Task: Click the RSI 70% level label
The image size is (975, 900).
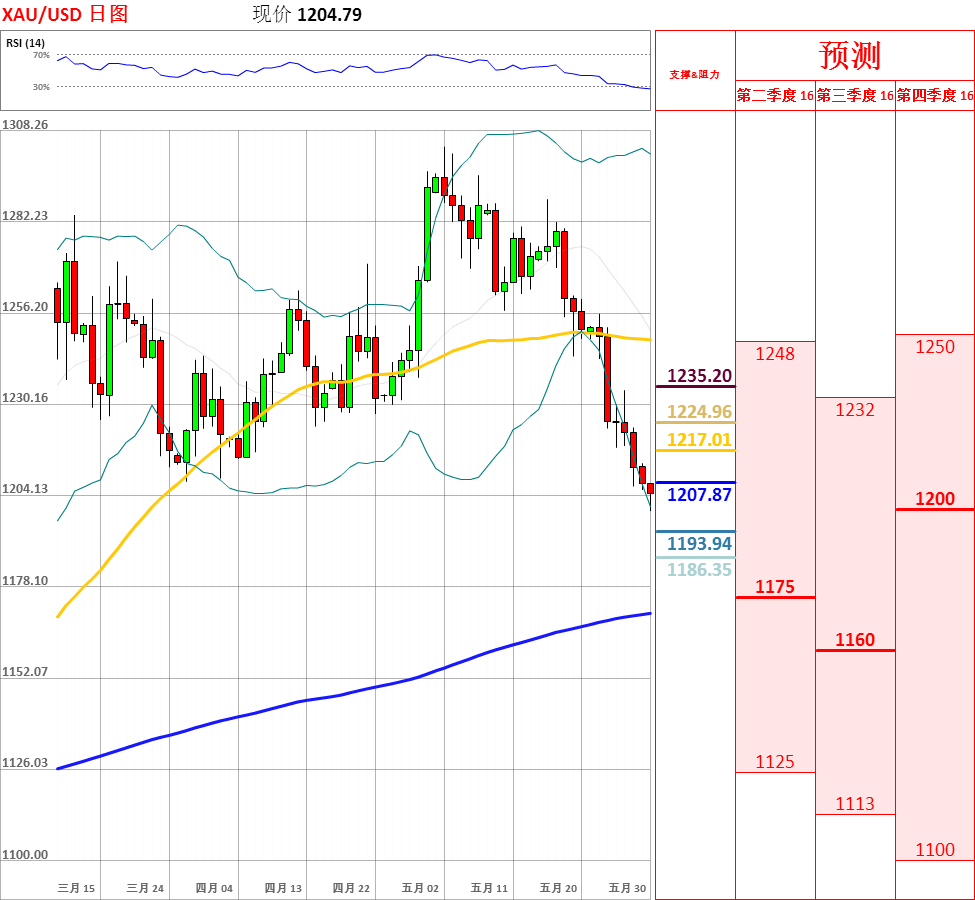Action: (41, 55)
